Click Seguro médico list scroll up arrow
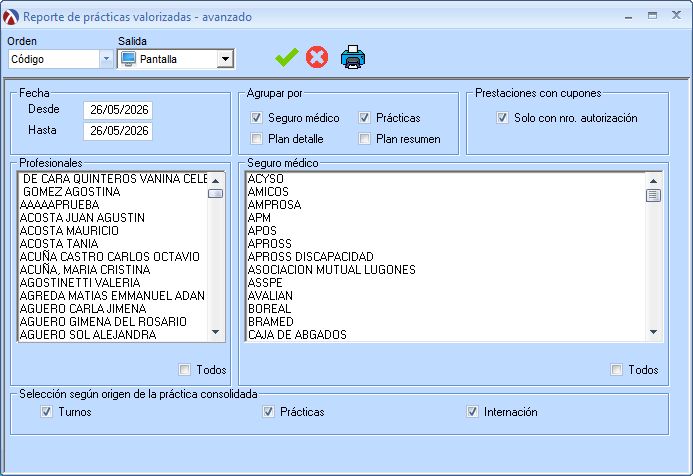The width and height of the screenshot is (693, 476). (x=653, y=180)
